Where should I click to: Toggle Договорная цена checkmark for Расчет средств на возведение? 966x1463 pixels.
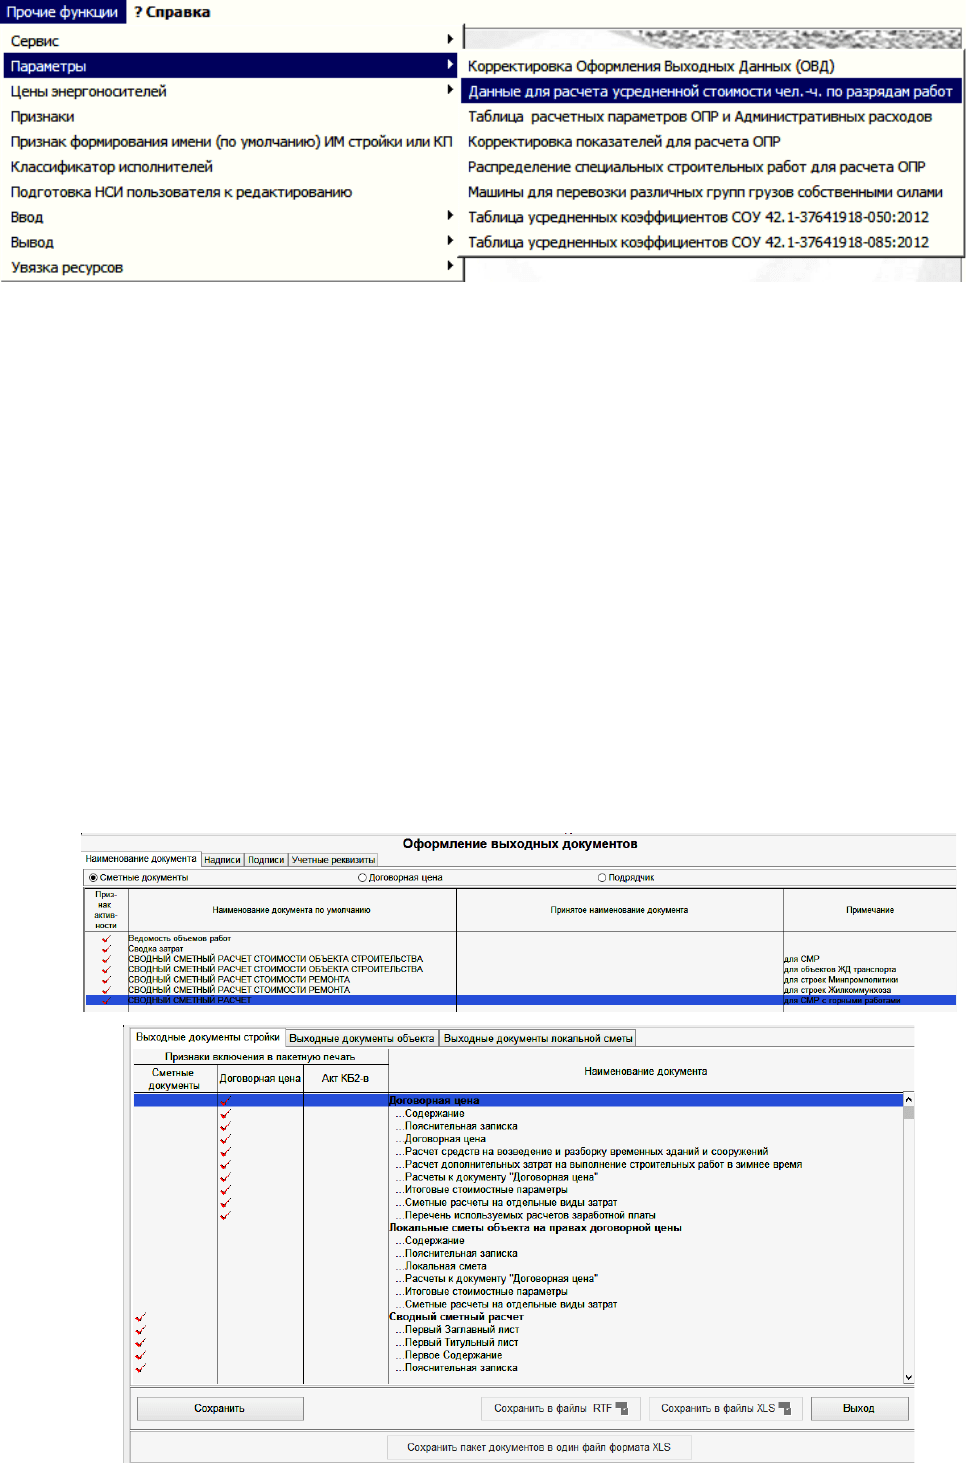click(x=225, y=1151)
